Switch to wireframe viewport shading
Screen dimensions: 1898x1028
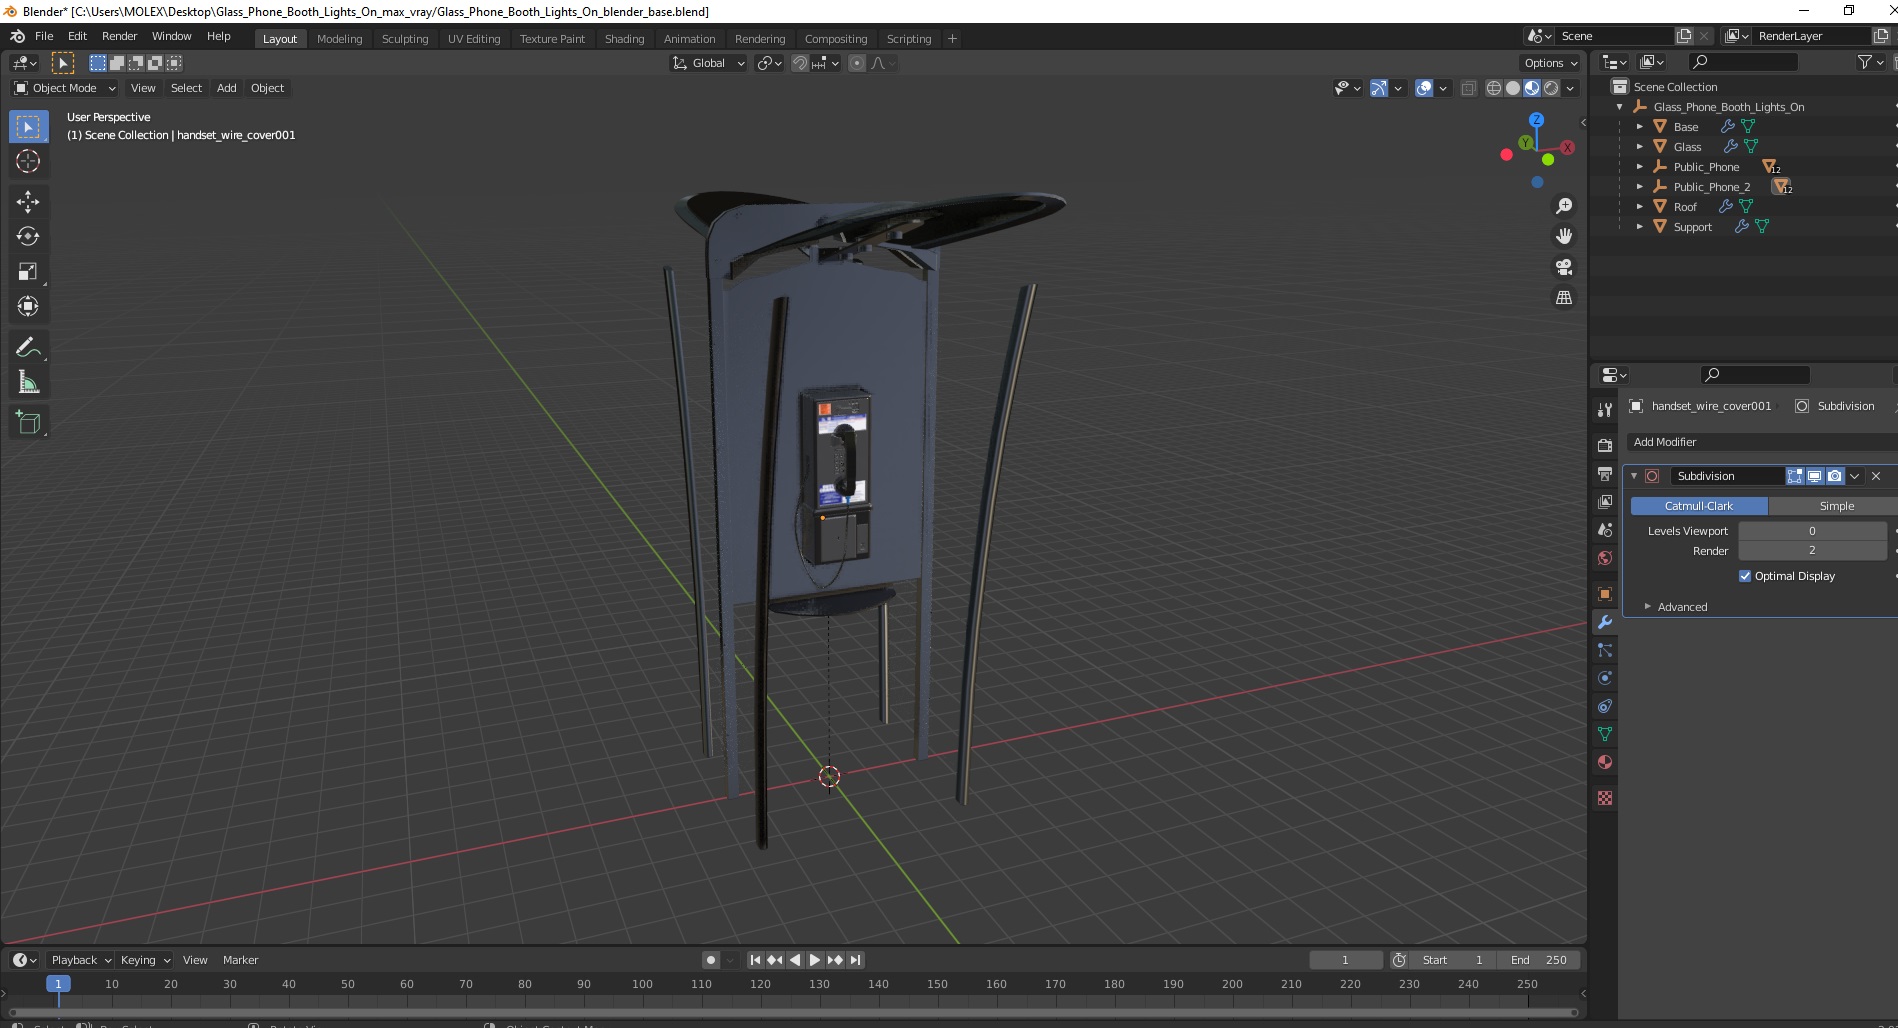click(1494, 88)
